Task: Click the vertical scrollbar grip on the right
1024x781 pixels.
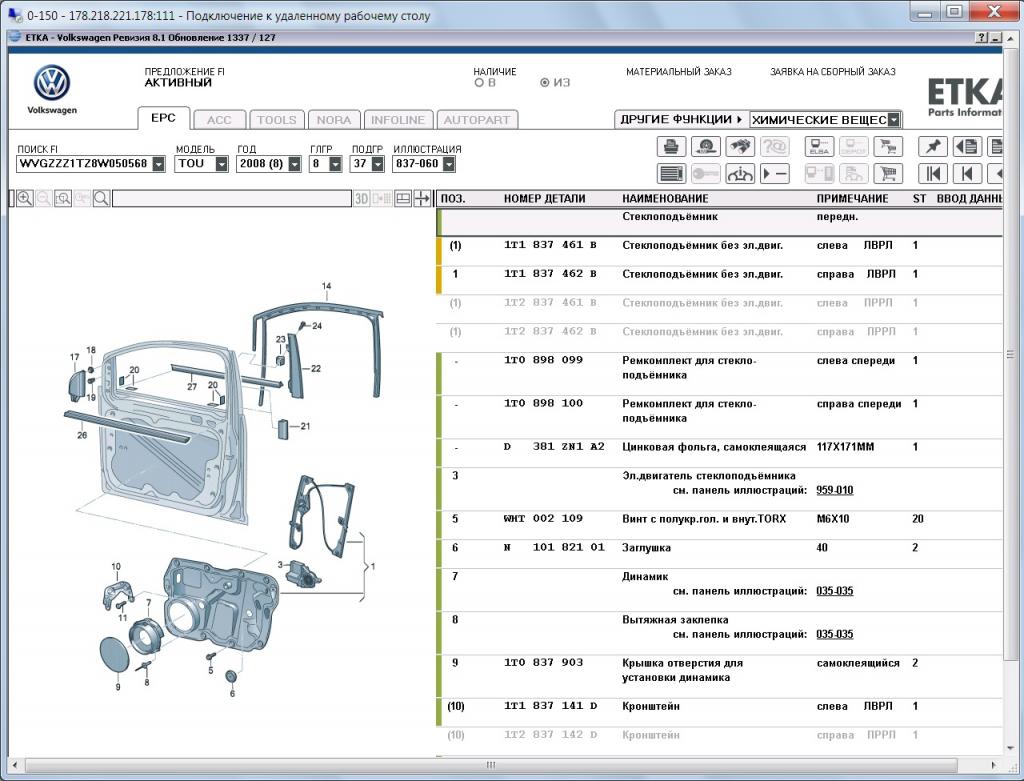Action: pos(1010,355)
